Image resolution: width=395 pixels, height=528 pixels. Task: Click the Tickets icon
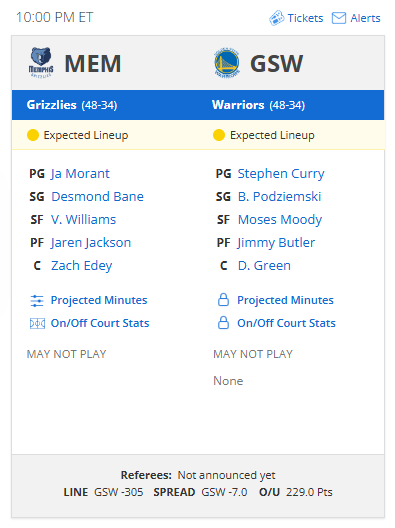pyautogui.click(x=277, y=18)
